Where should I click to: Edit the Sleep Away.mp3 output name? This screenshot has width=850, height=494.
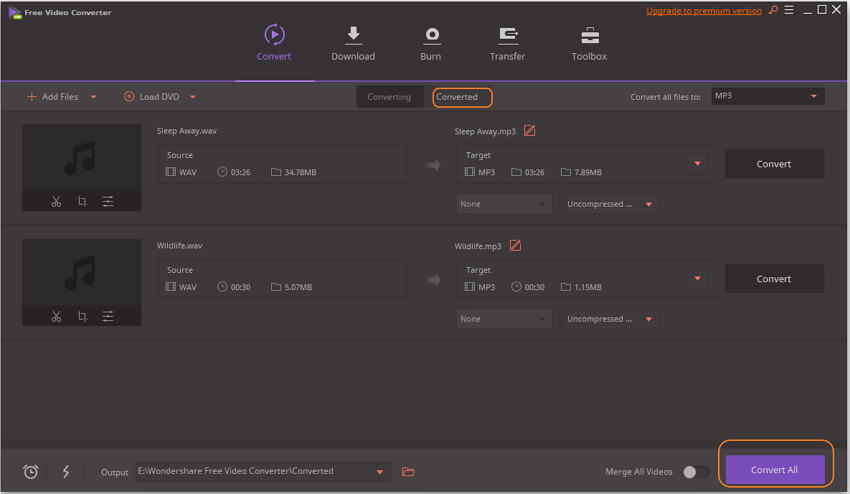[530, 131]
